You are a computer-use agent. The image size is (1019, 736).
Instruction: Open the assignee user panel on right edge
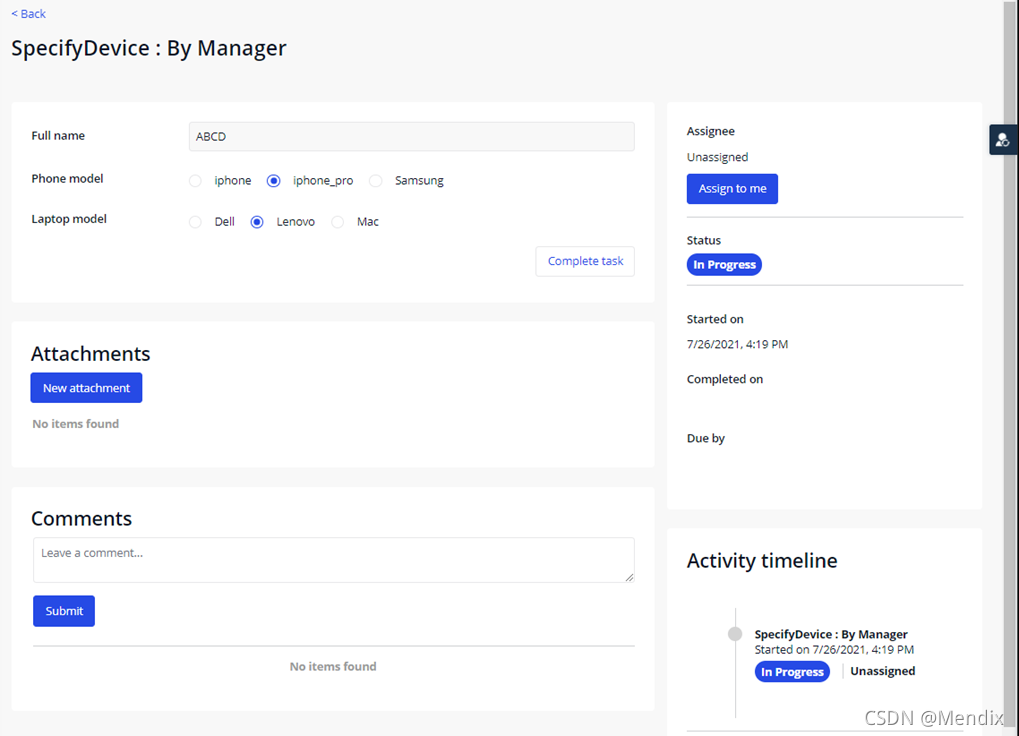(x=1003, y=139)
